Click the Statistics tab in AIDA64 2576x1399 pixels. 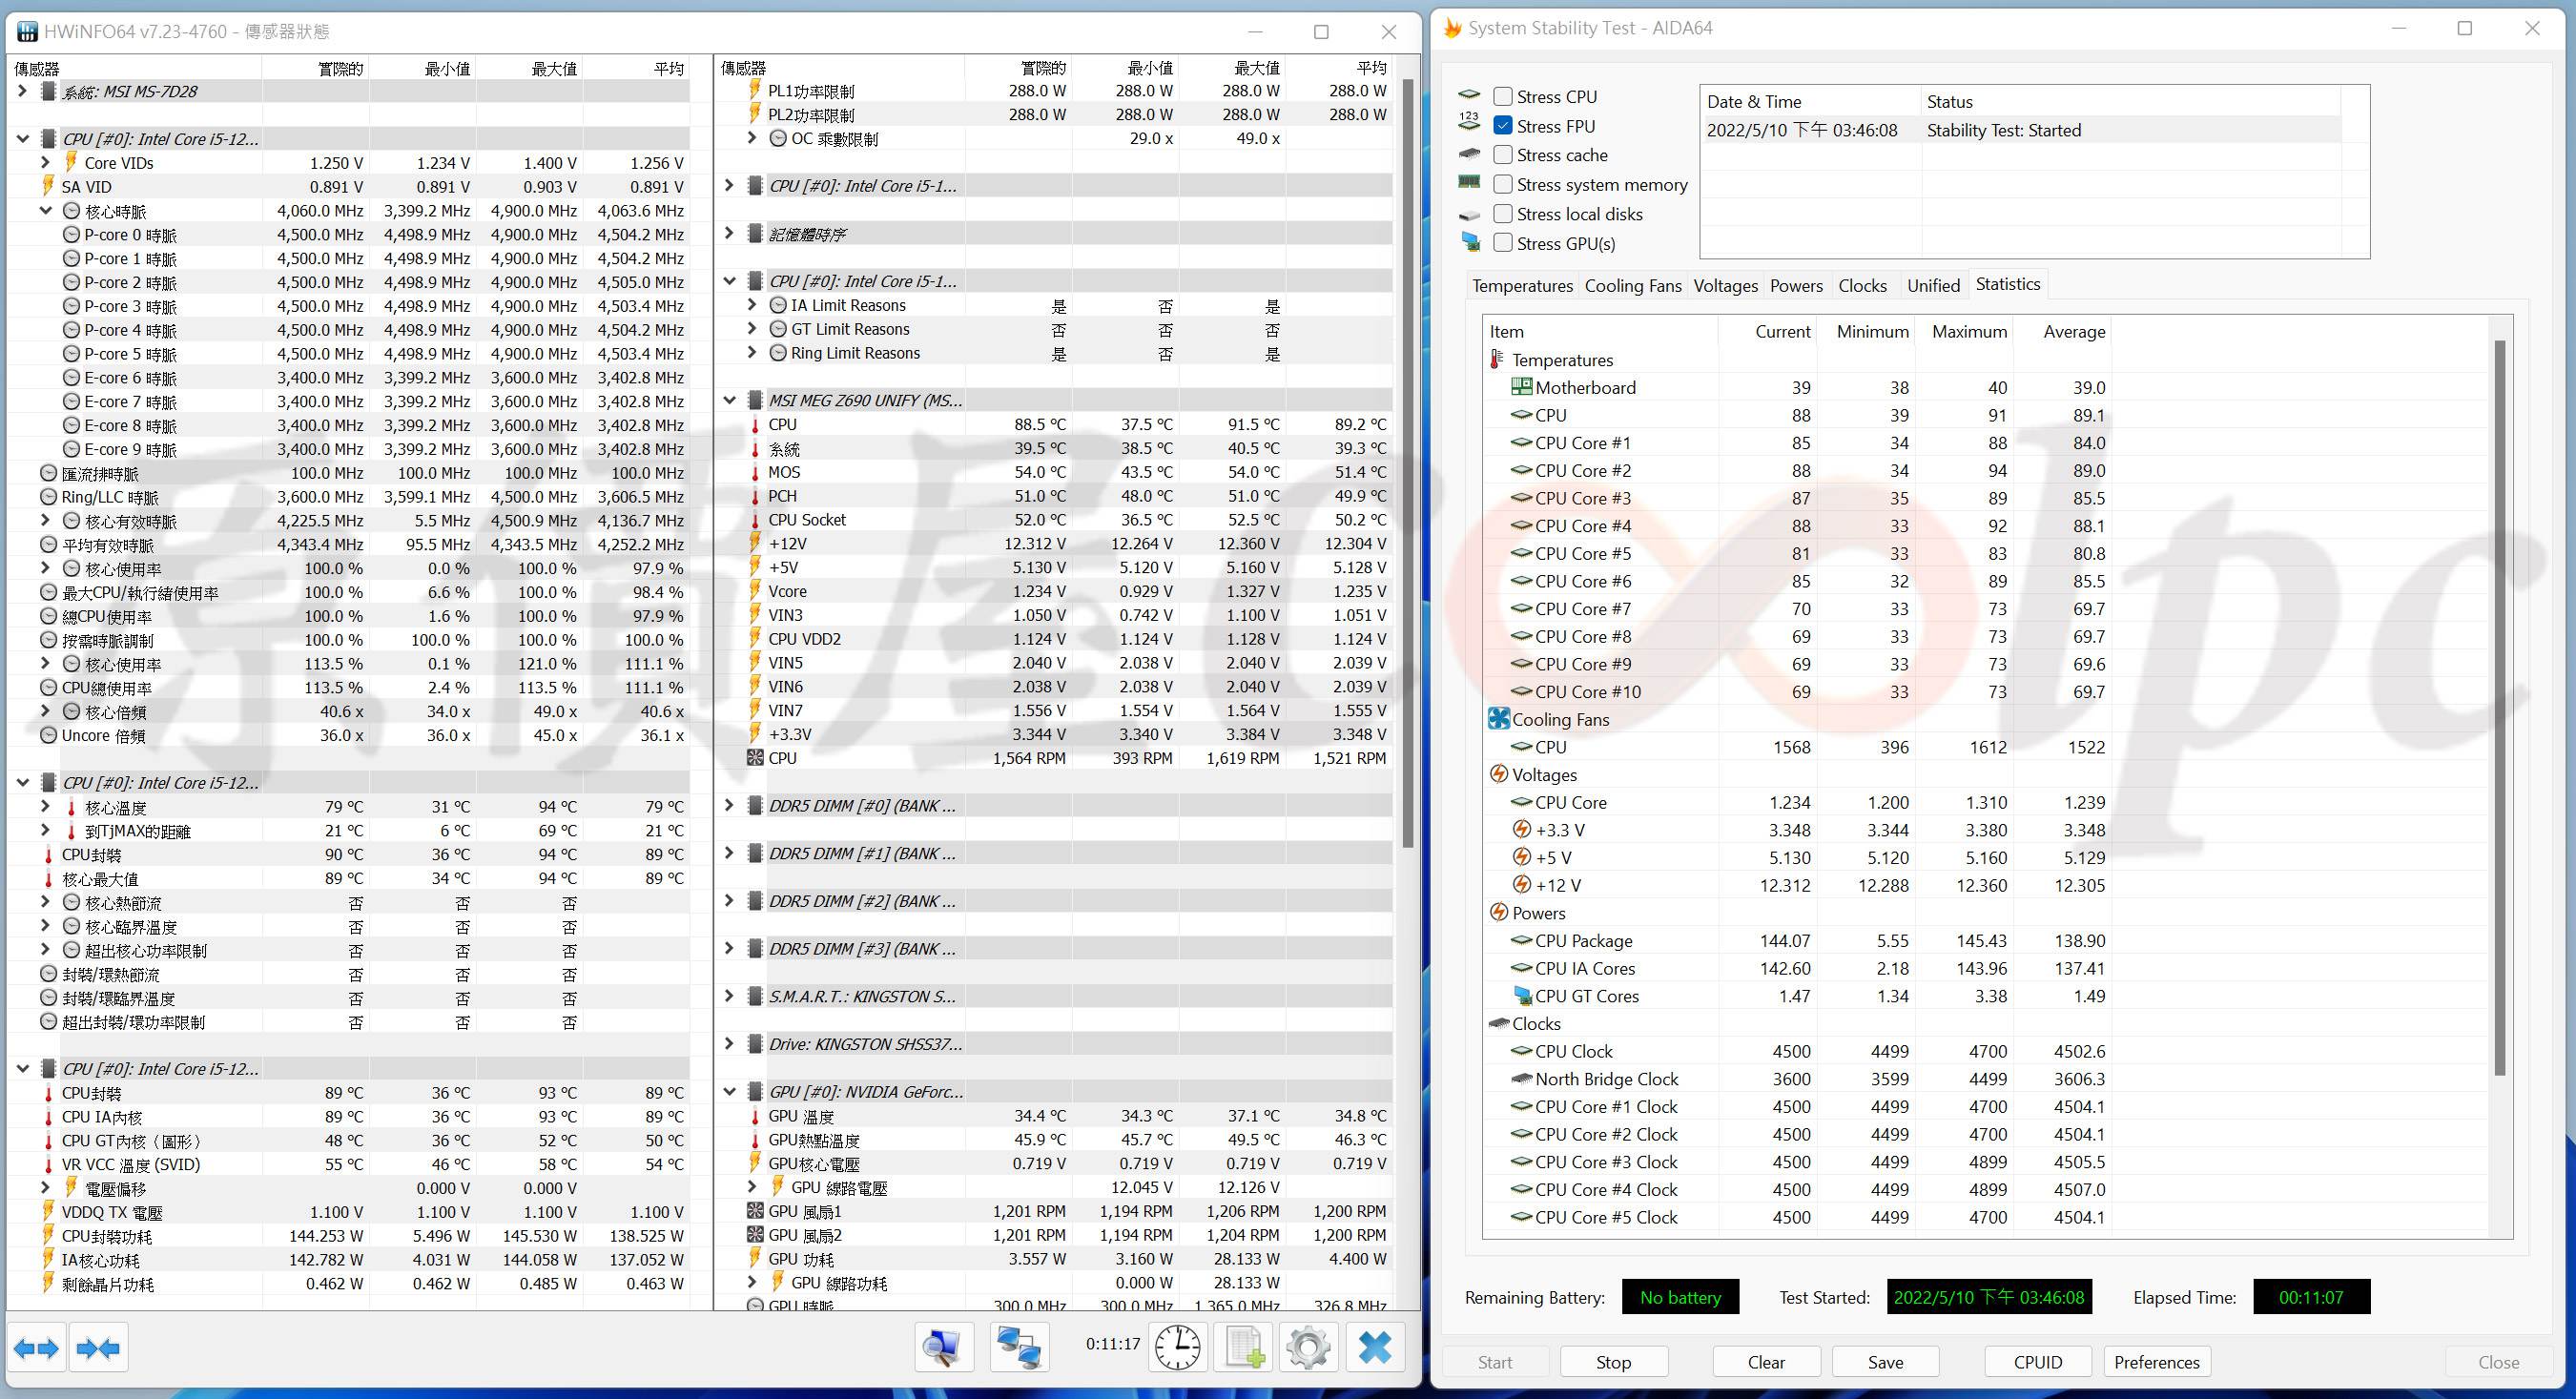coord(2008,284)
